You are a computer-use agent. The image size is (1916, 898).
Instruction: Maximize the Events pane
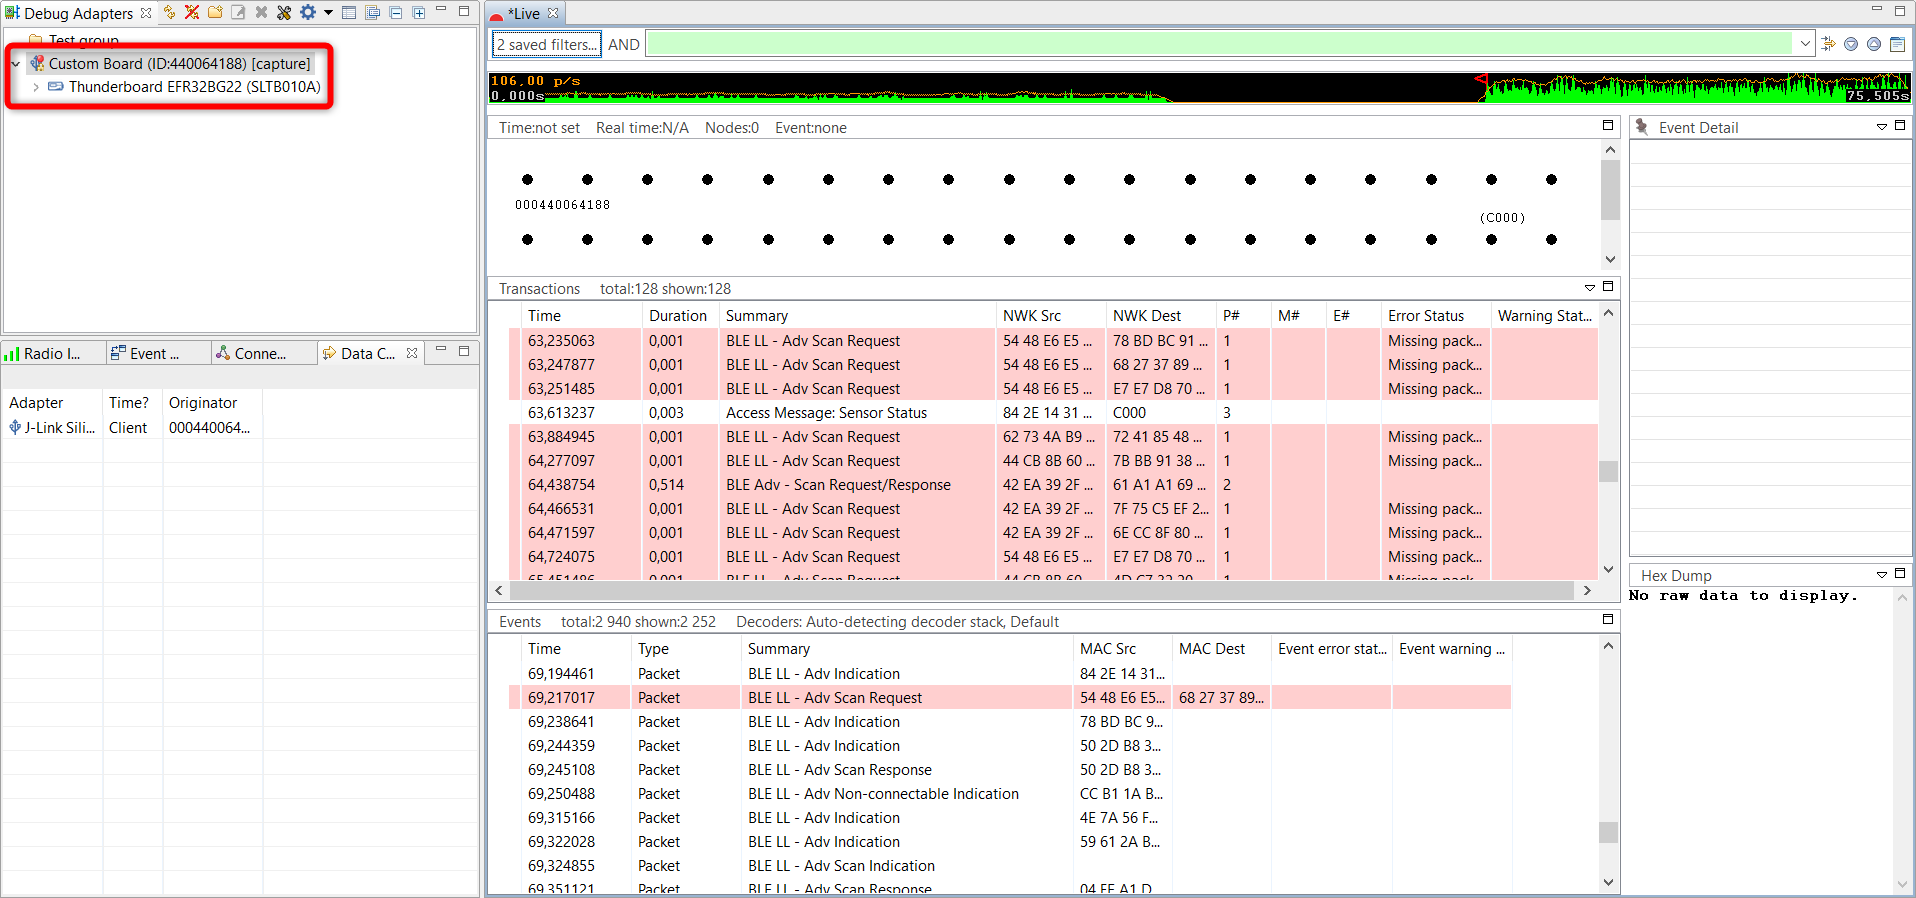(x=1608, y=619)
